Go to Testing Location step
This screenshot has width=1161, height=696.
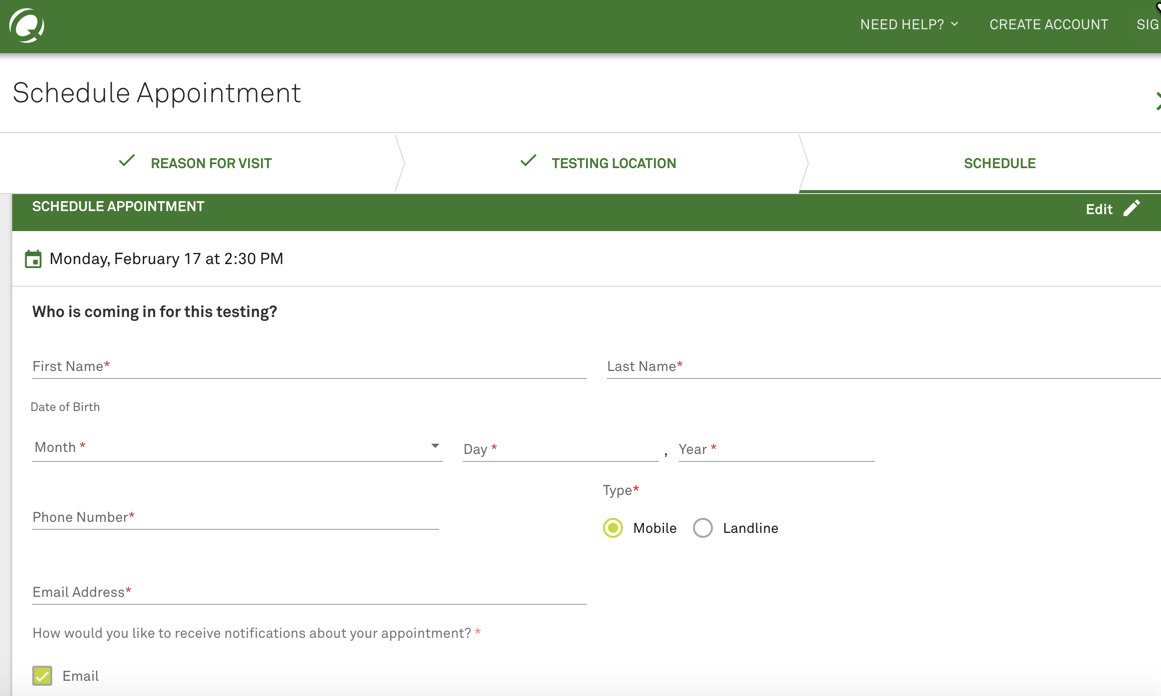click(x=613, y=163)
